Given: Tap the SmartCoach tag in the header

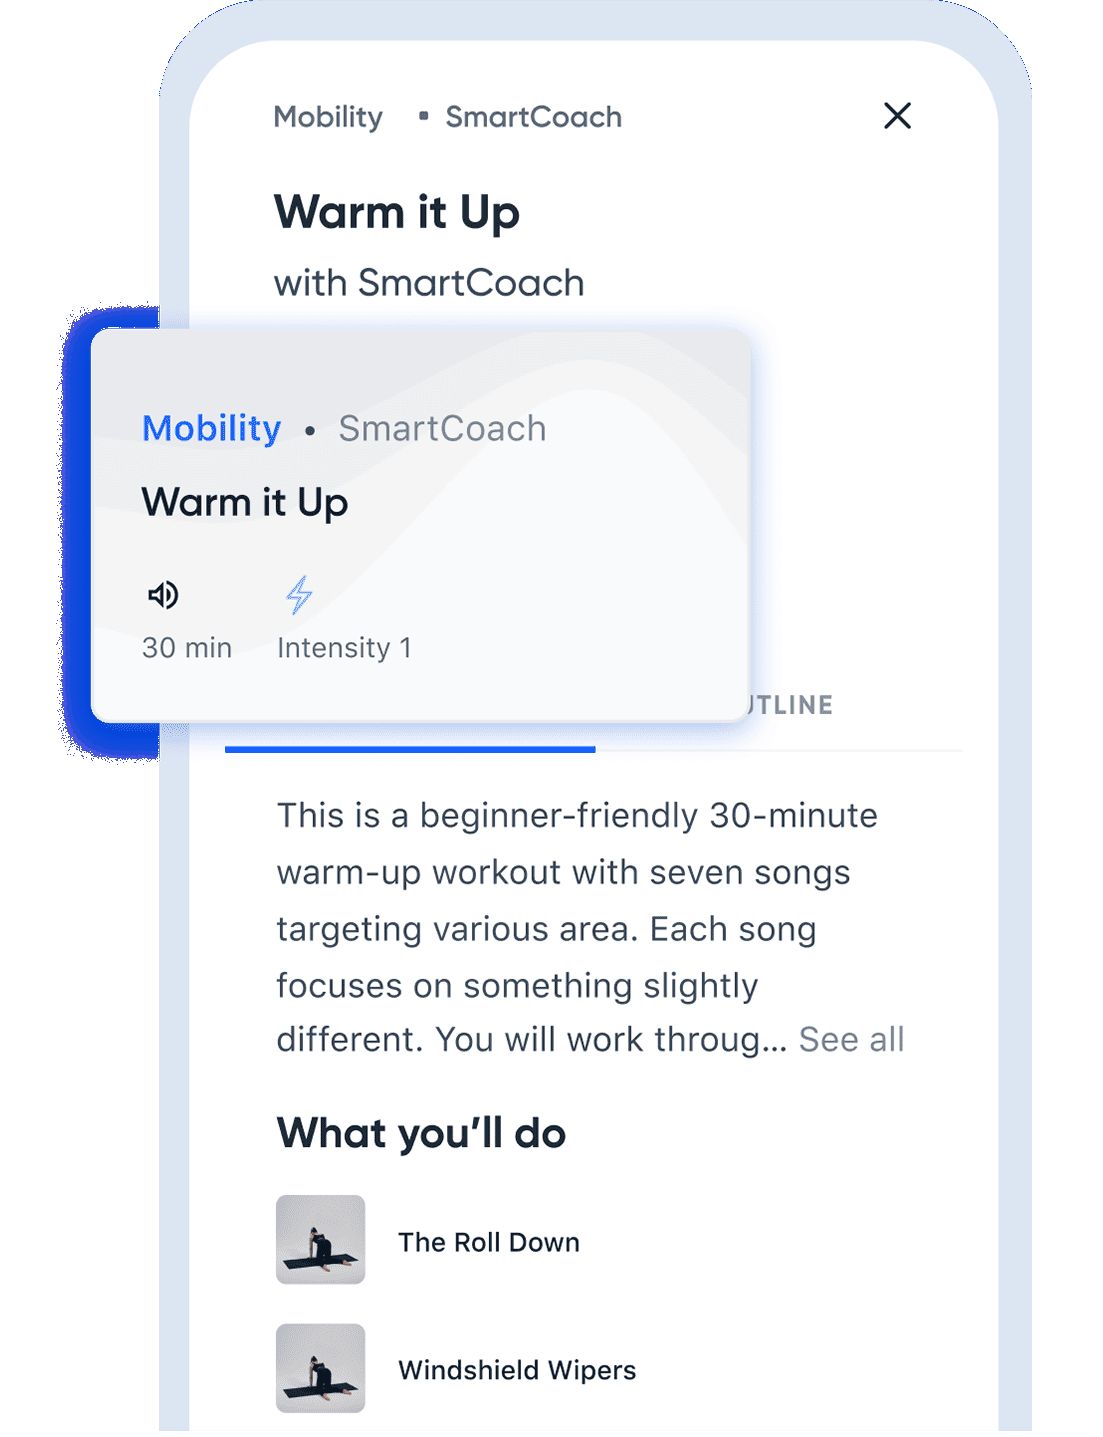Looking at the screenshot, I should point(533,117).
